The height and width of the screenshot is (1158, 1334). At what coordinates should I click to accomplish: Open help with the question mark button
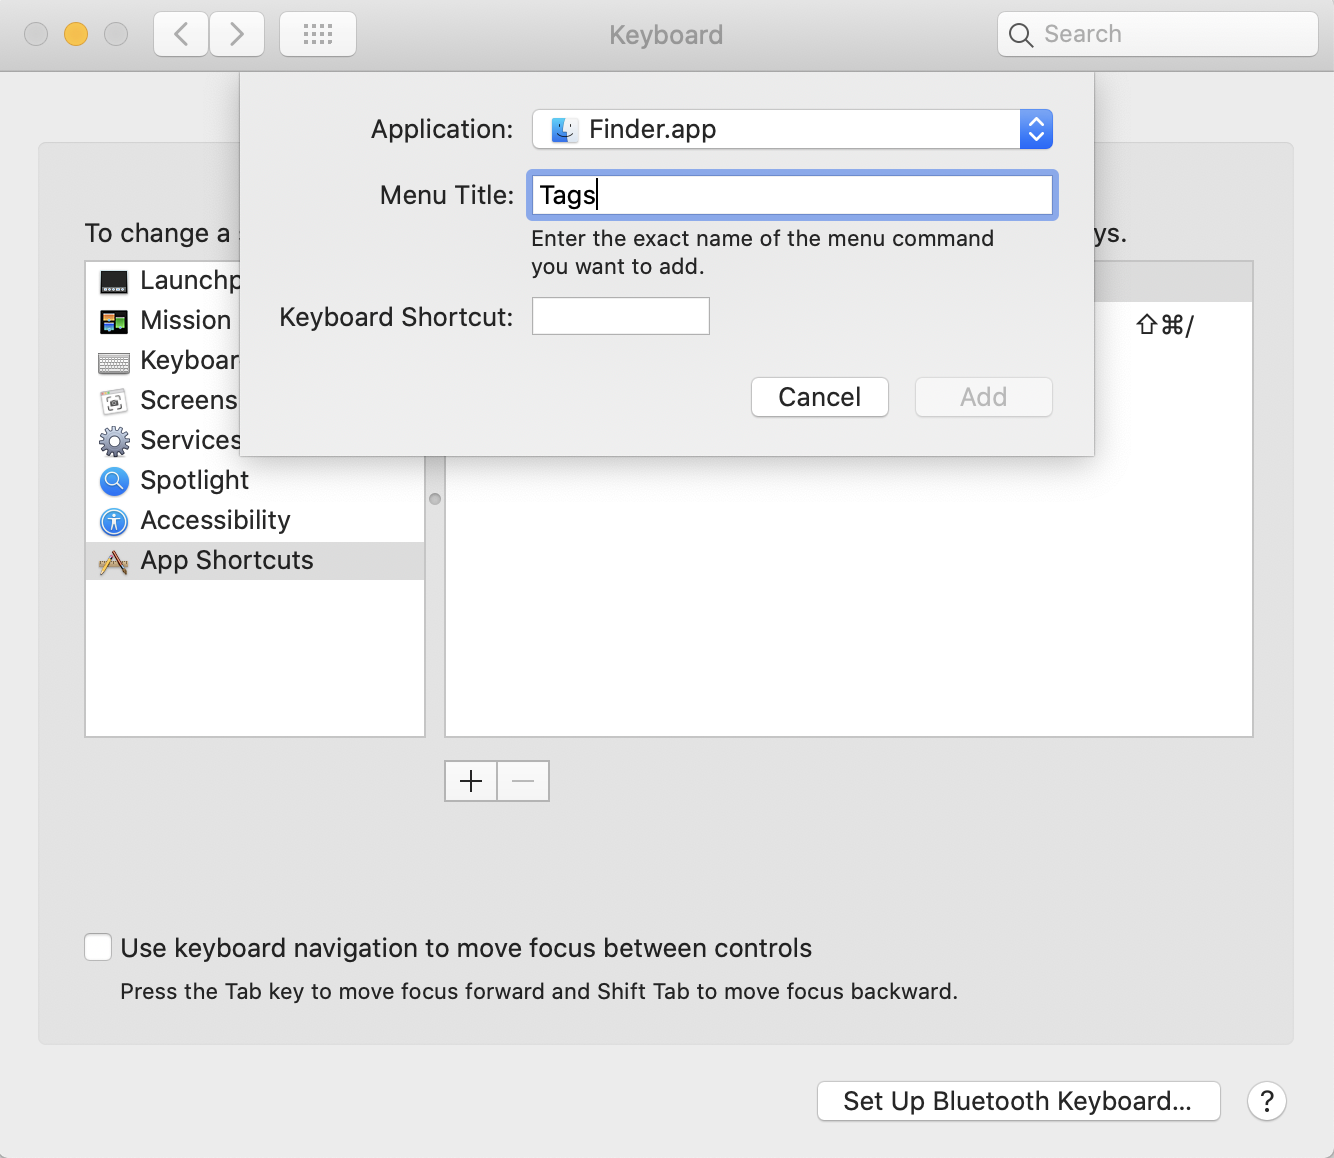point(1267,1101)
